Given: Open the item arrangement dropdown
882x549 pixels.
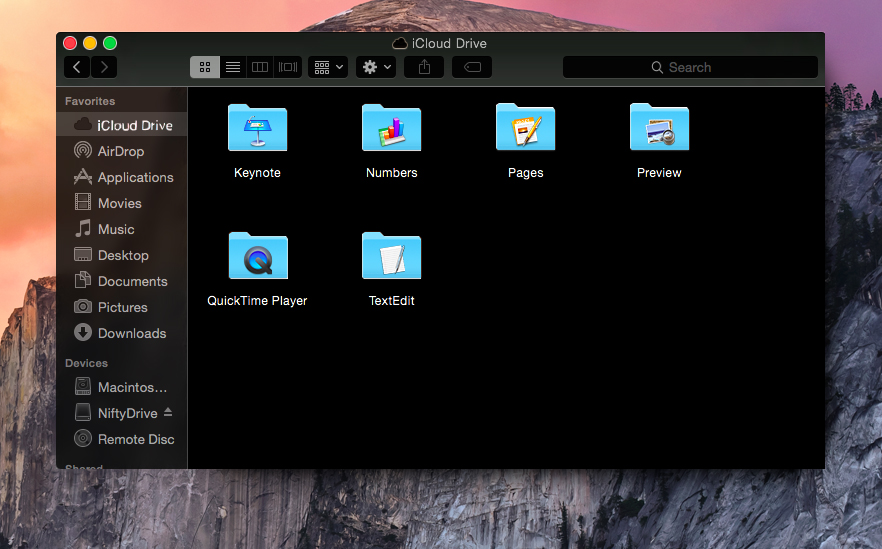Looking at the screenshot, I should coord(328,67).
